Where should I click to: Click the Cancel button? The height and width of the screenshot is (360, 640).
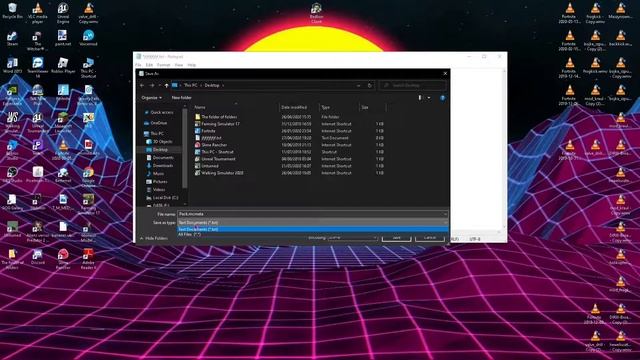point(430,238)
